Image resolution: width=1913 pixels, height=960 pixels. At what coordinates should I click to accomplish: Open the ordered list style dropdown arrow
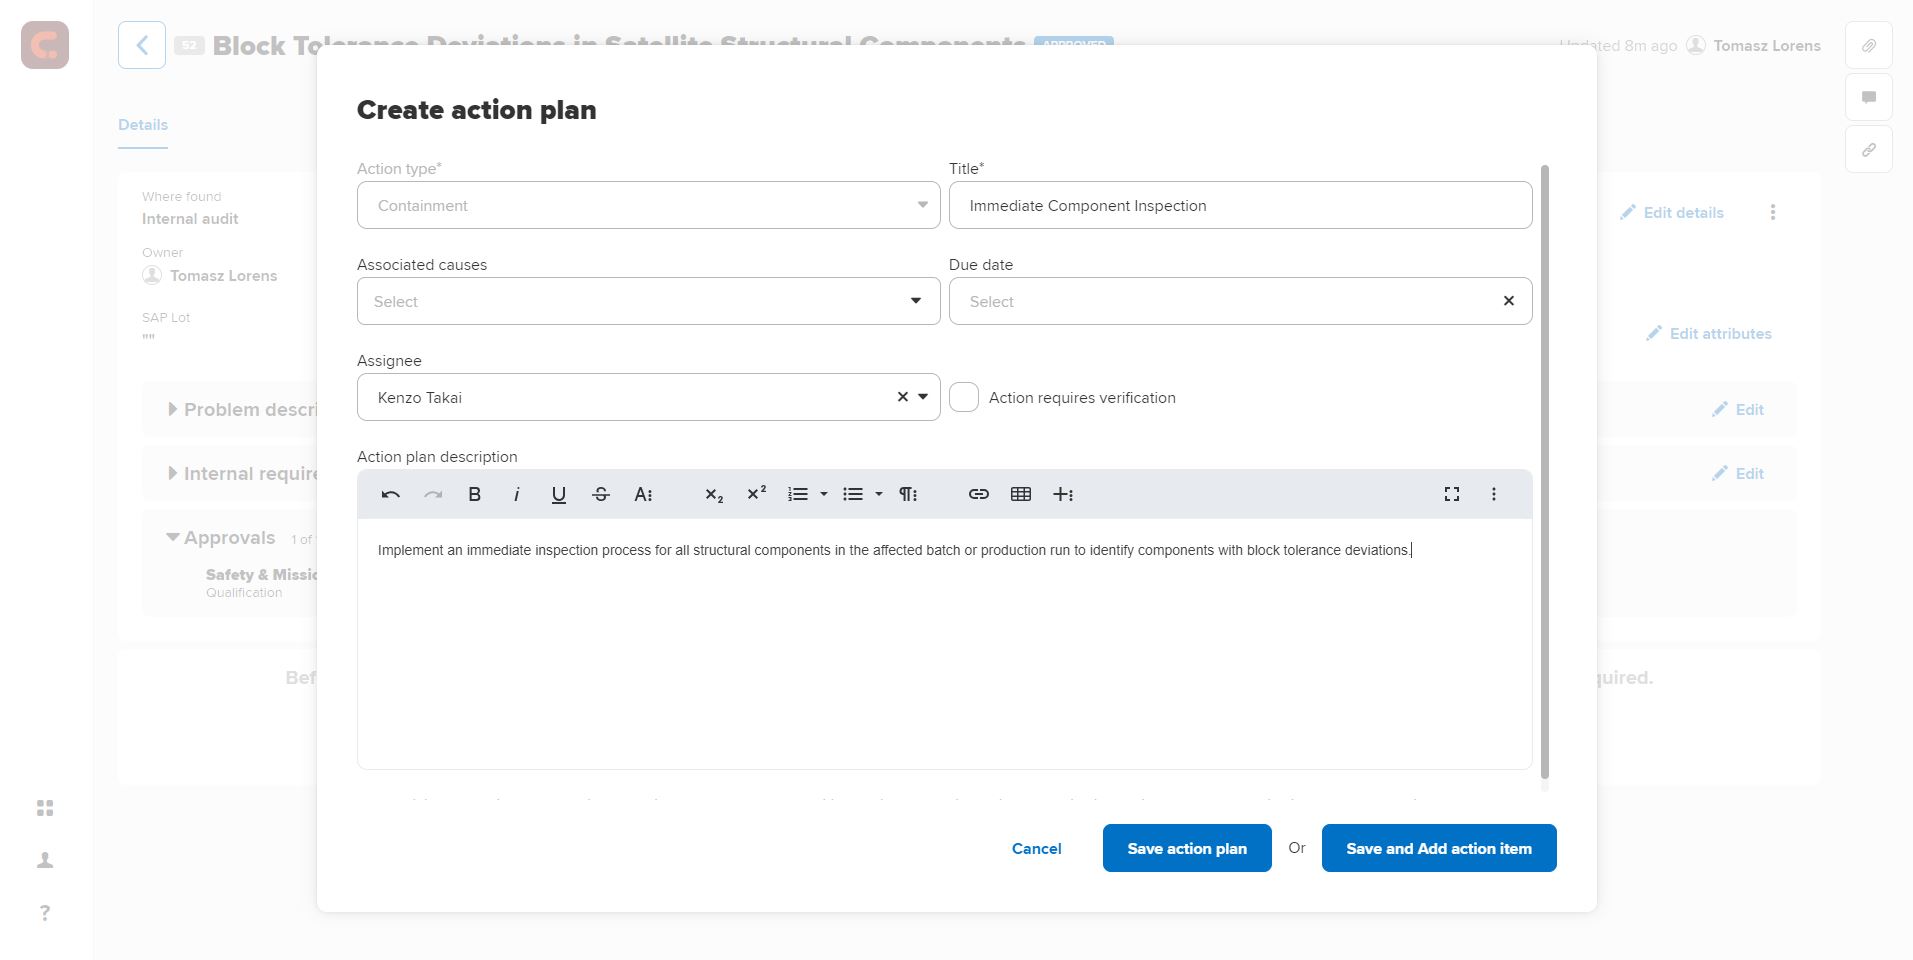(824, 494)
